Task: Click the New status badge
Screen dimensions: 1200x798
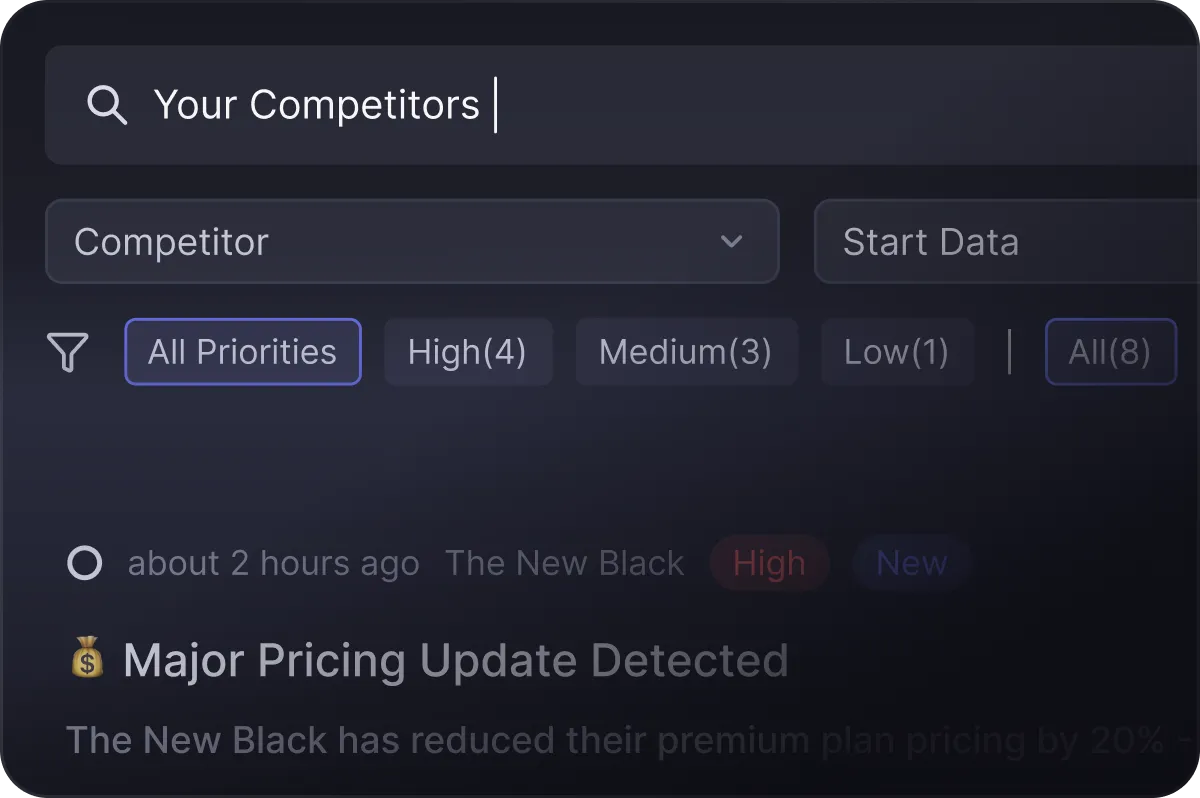Action: 911,562
